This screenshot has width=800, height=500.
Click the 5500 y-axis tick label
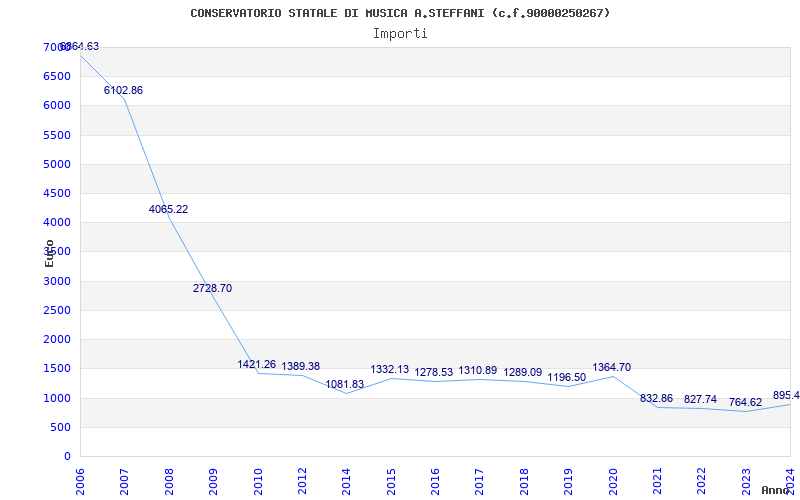pos(57,135)
